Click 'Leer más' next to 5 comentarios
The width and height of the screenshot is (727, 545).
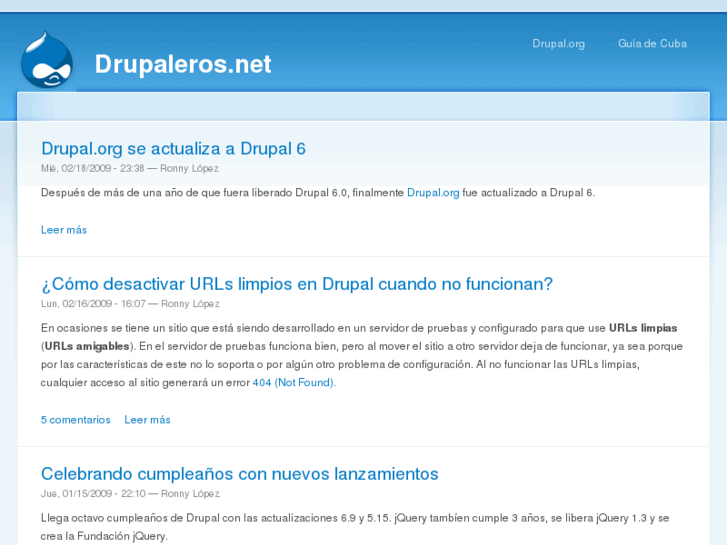pyautogui.click(x=147, y=420)
